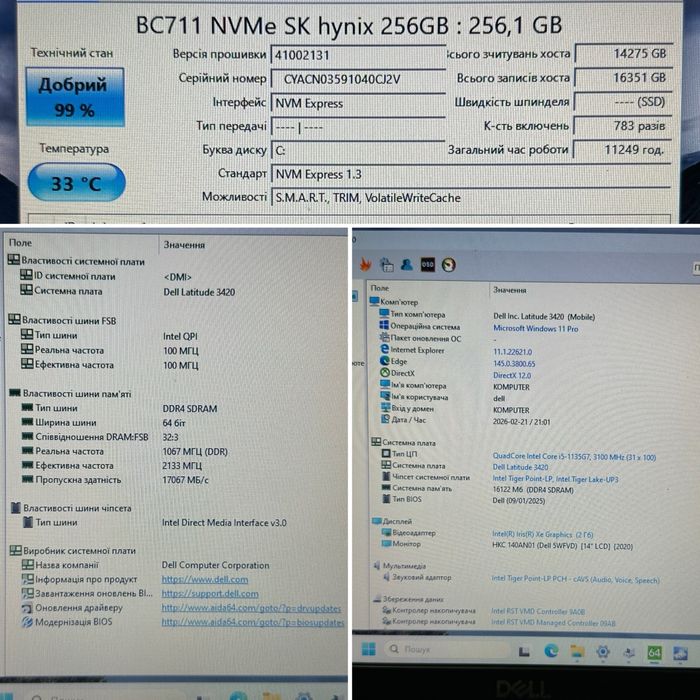Select the firmware version field 41002131

tap(358, 55)
